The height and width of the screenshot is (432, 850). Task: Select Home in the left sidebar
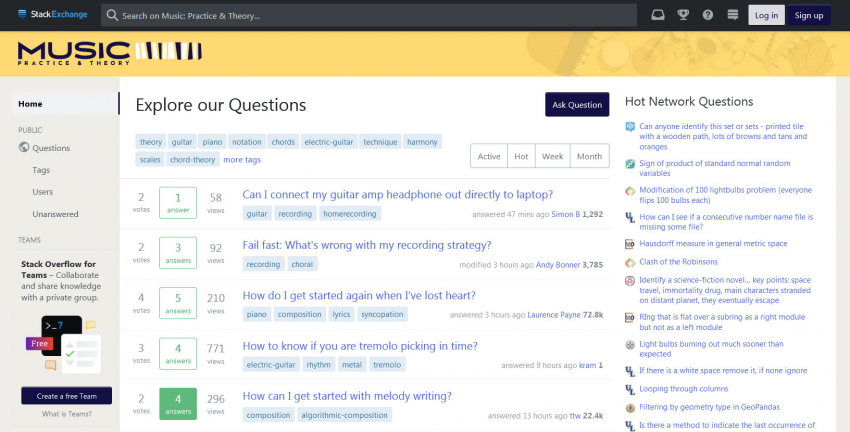point(66,104)
